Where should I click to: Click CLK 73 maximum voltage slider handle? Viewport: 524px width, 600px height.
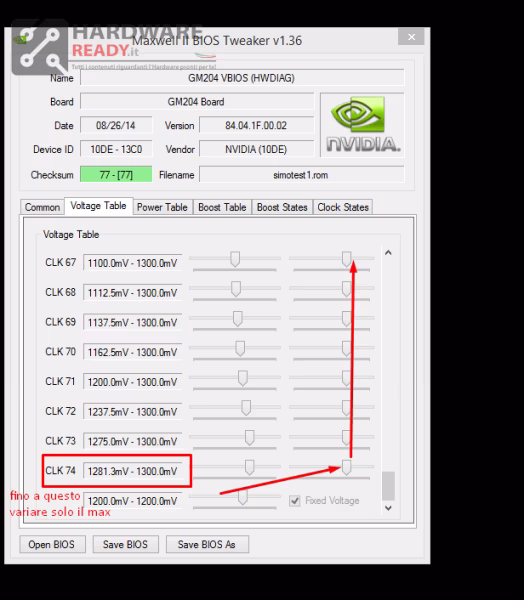346,438
